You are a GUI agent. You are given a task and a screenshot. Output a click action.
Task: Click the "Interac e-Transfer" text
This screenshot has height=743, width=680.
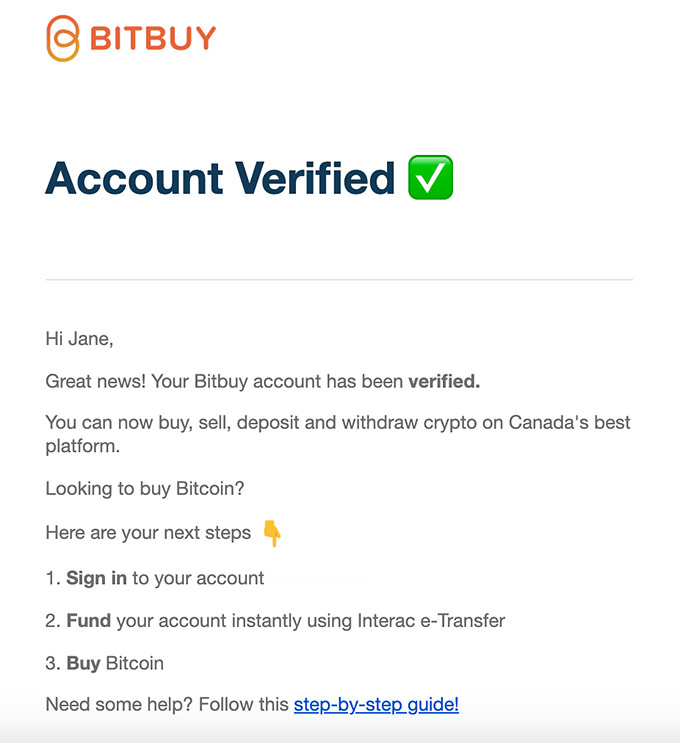tap(431, 621)
